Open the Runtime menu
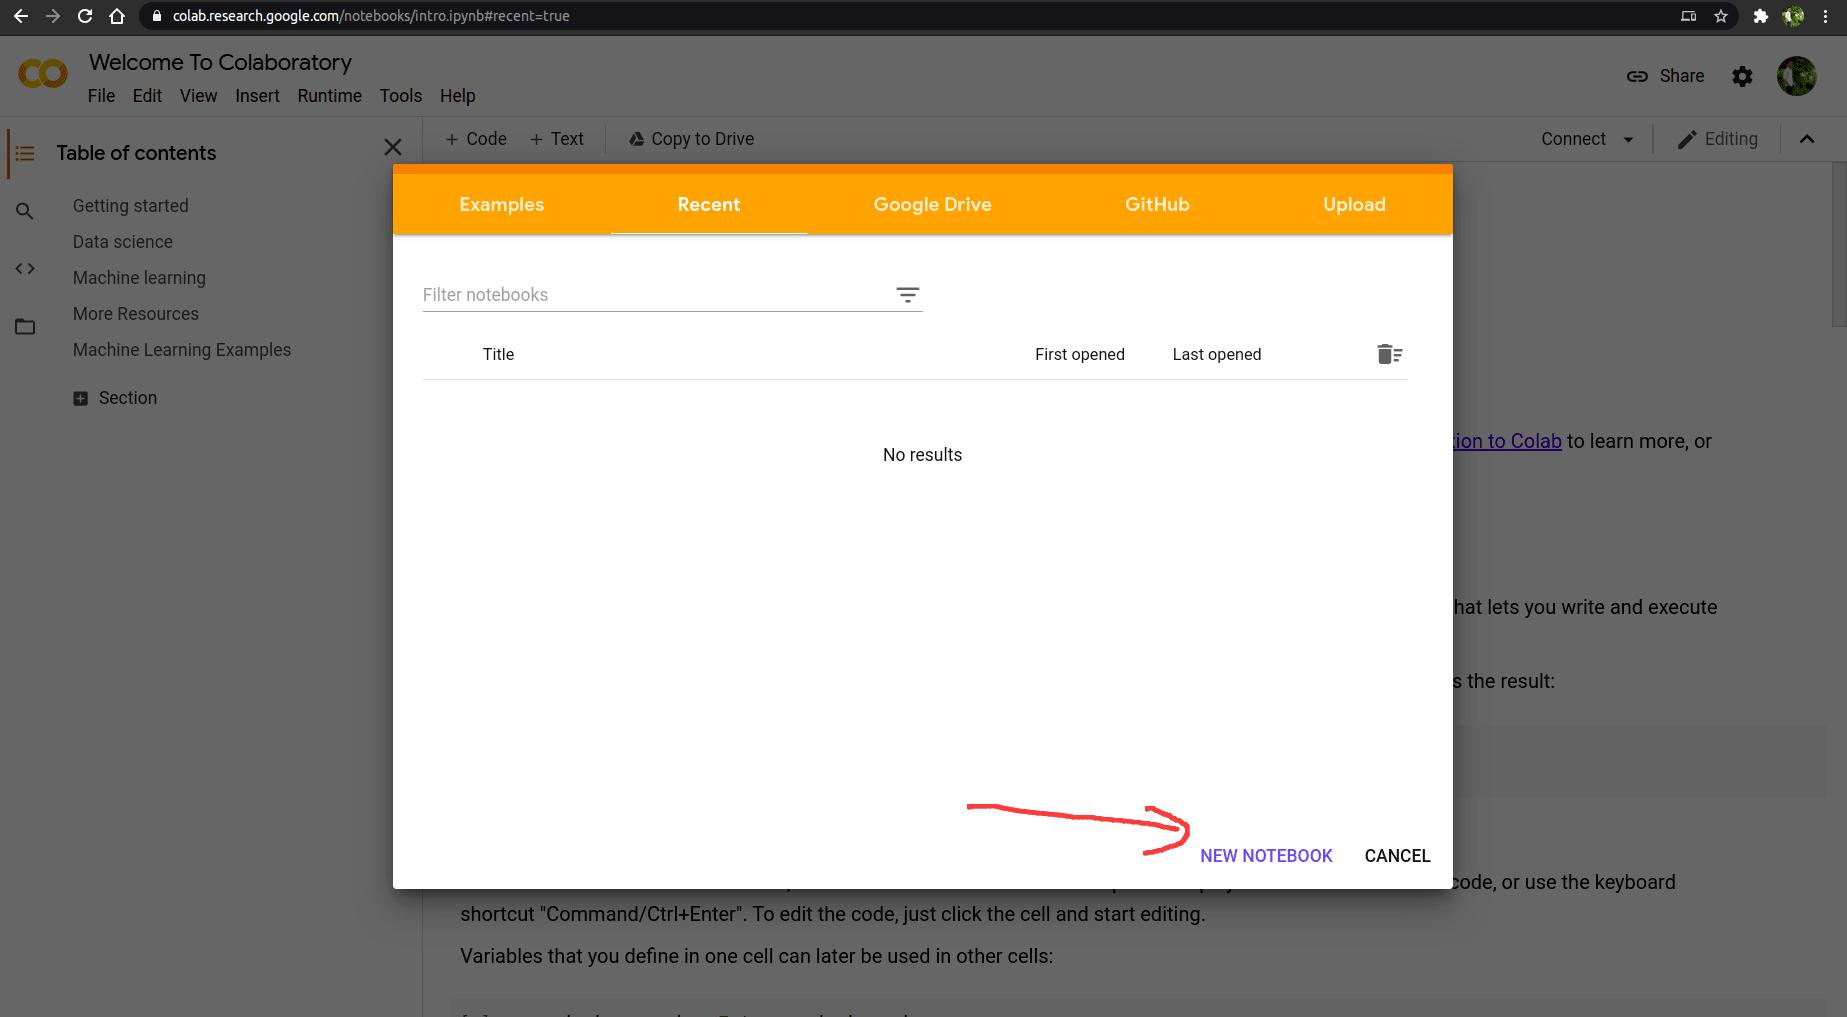 click(x=329, y=96)
